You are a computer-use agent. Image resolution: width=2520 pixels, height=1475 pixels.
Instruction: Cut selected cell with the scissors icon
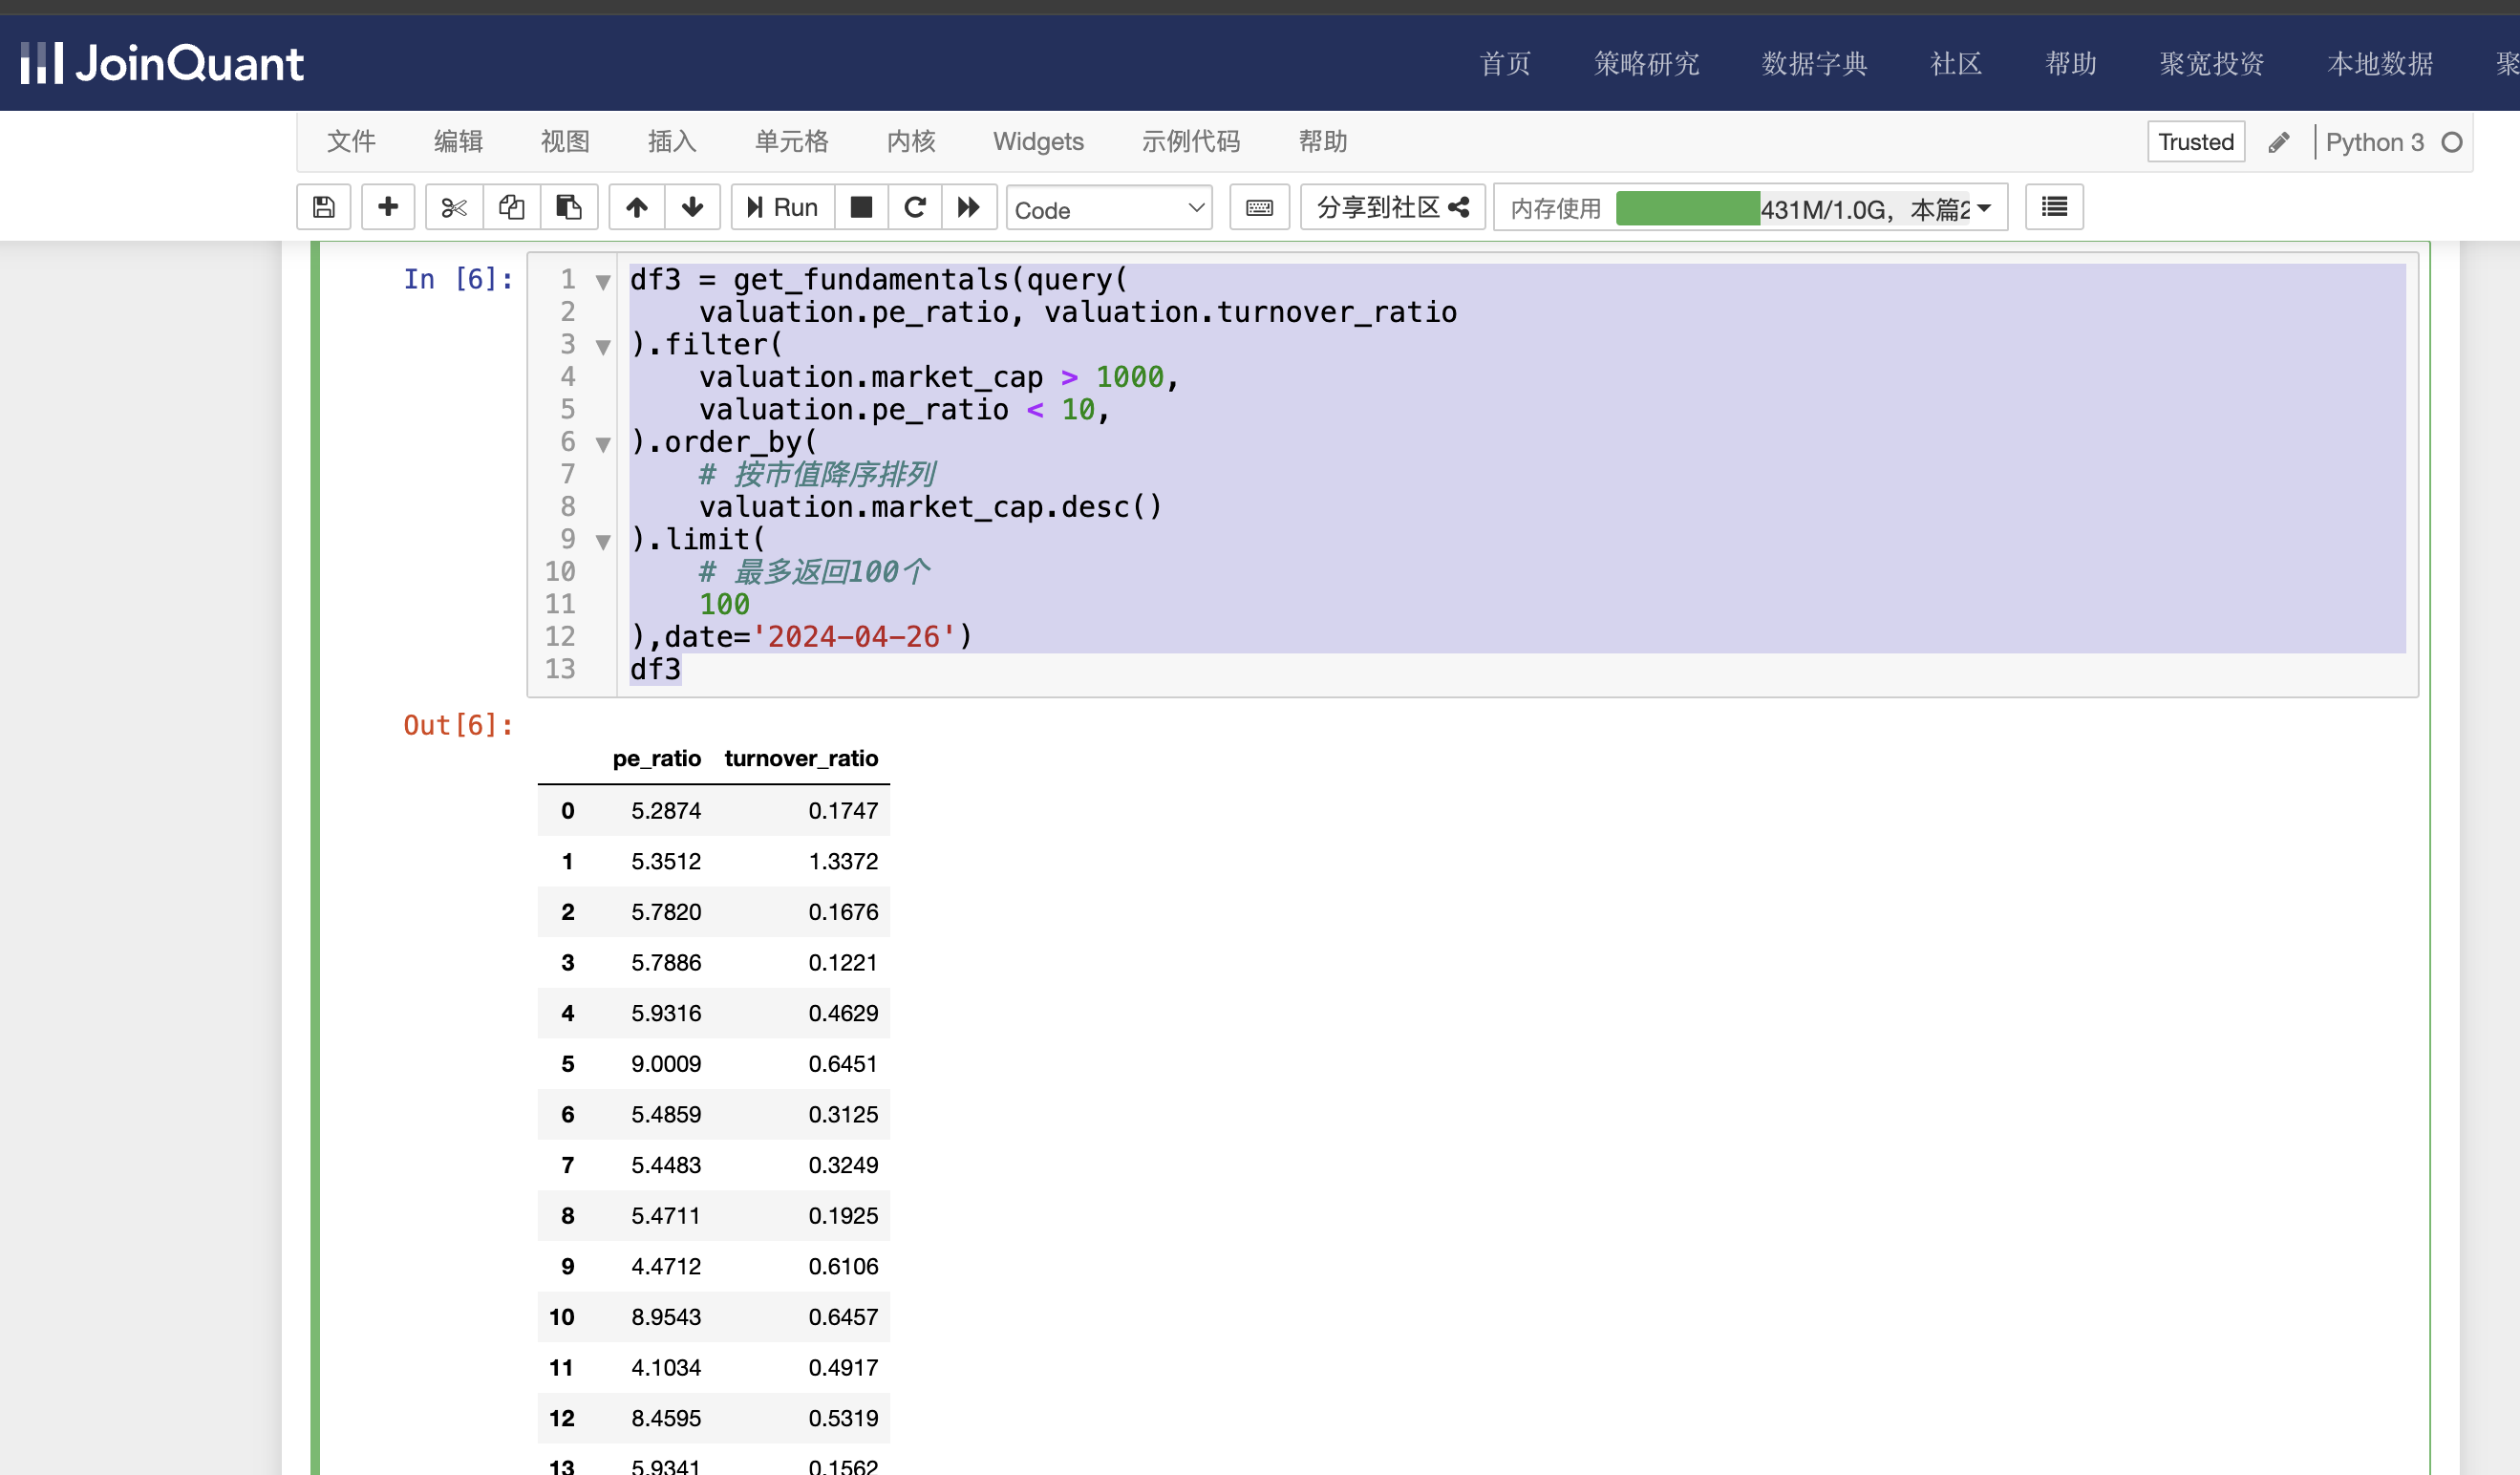(x=454, y=207)
